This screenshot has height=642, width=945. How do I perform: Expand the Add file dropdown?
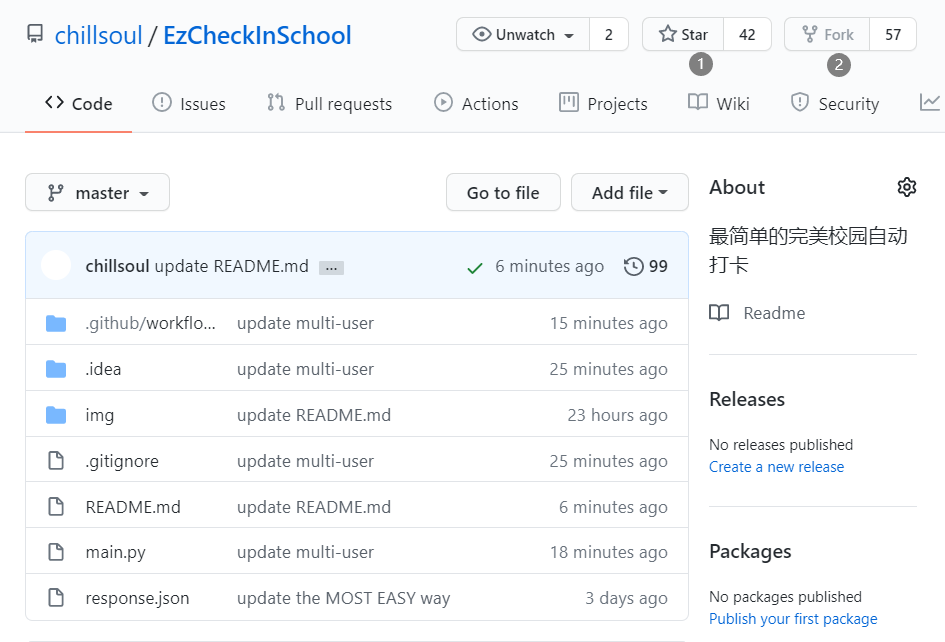[x=629, y=193]
